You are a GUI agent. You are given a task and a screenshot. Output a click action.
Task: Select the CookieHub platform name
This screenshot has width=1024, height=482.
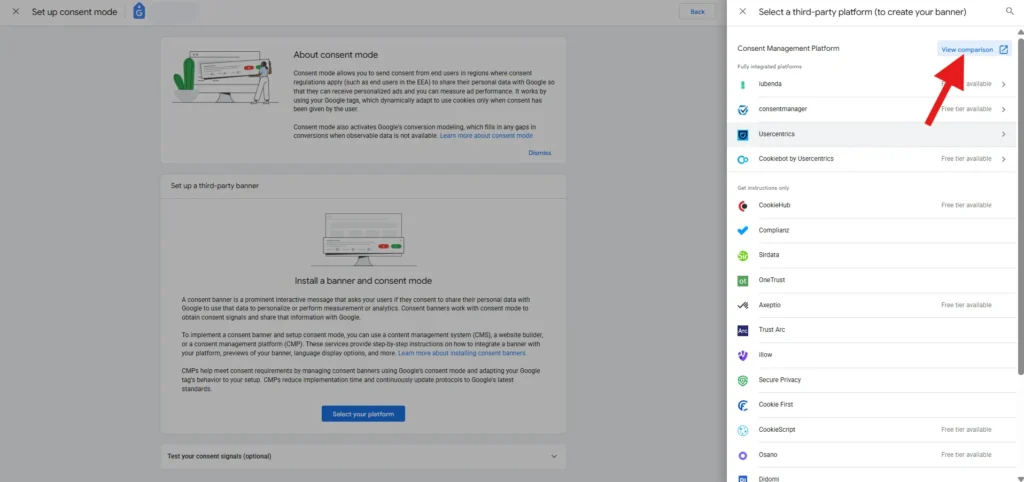[774, 205]
